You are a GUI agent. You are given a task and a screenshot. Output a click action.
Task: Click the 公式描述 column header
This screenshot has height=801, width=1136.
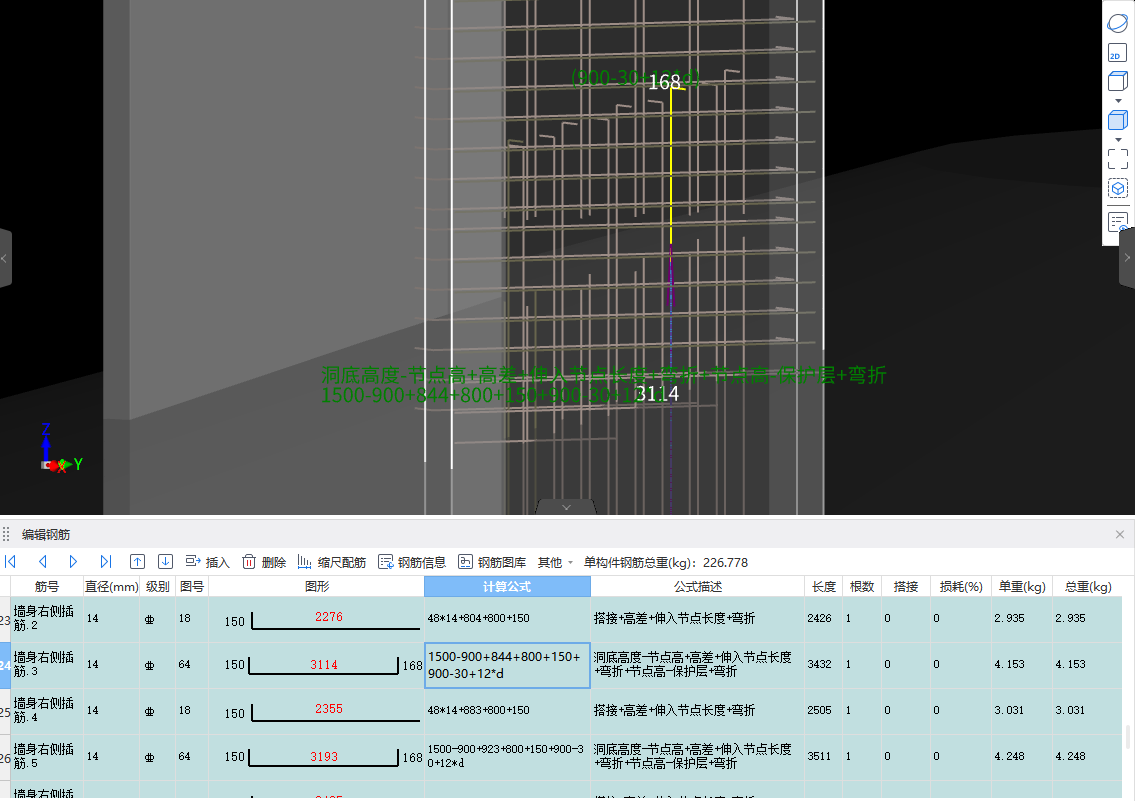pos(698,587)
